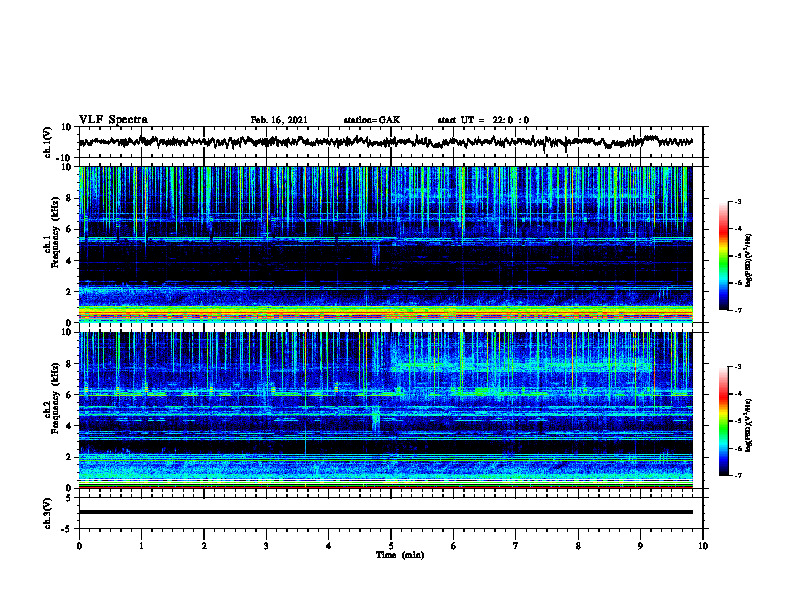Viewport: 792px width, 612px height.
Task: Click the "Time (min)" axis label
Action: click(x=400, y=555)
